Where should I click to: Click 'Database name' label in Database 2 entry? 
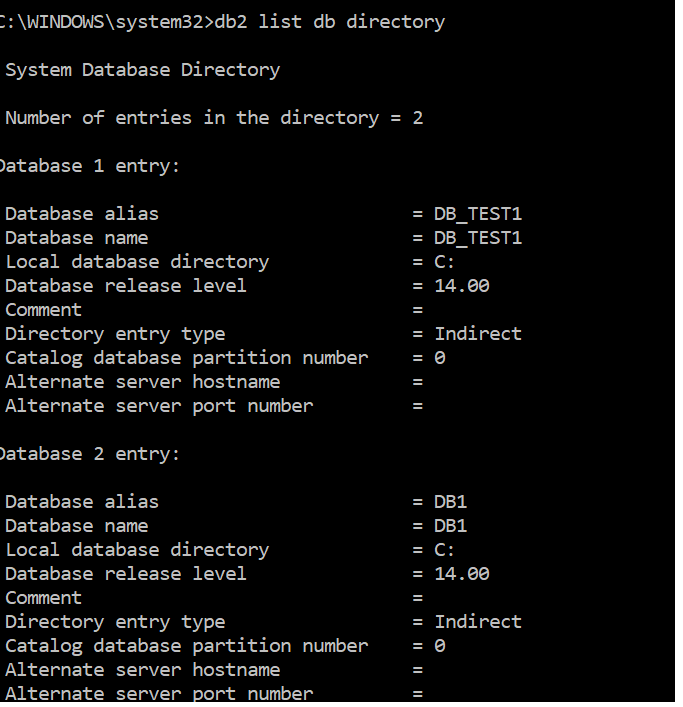(77, 526)
